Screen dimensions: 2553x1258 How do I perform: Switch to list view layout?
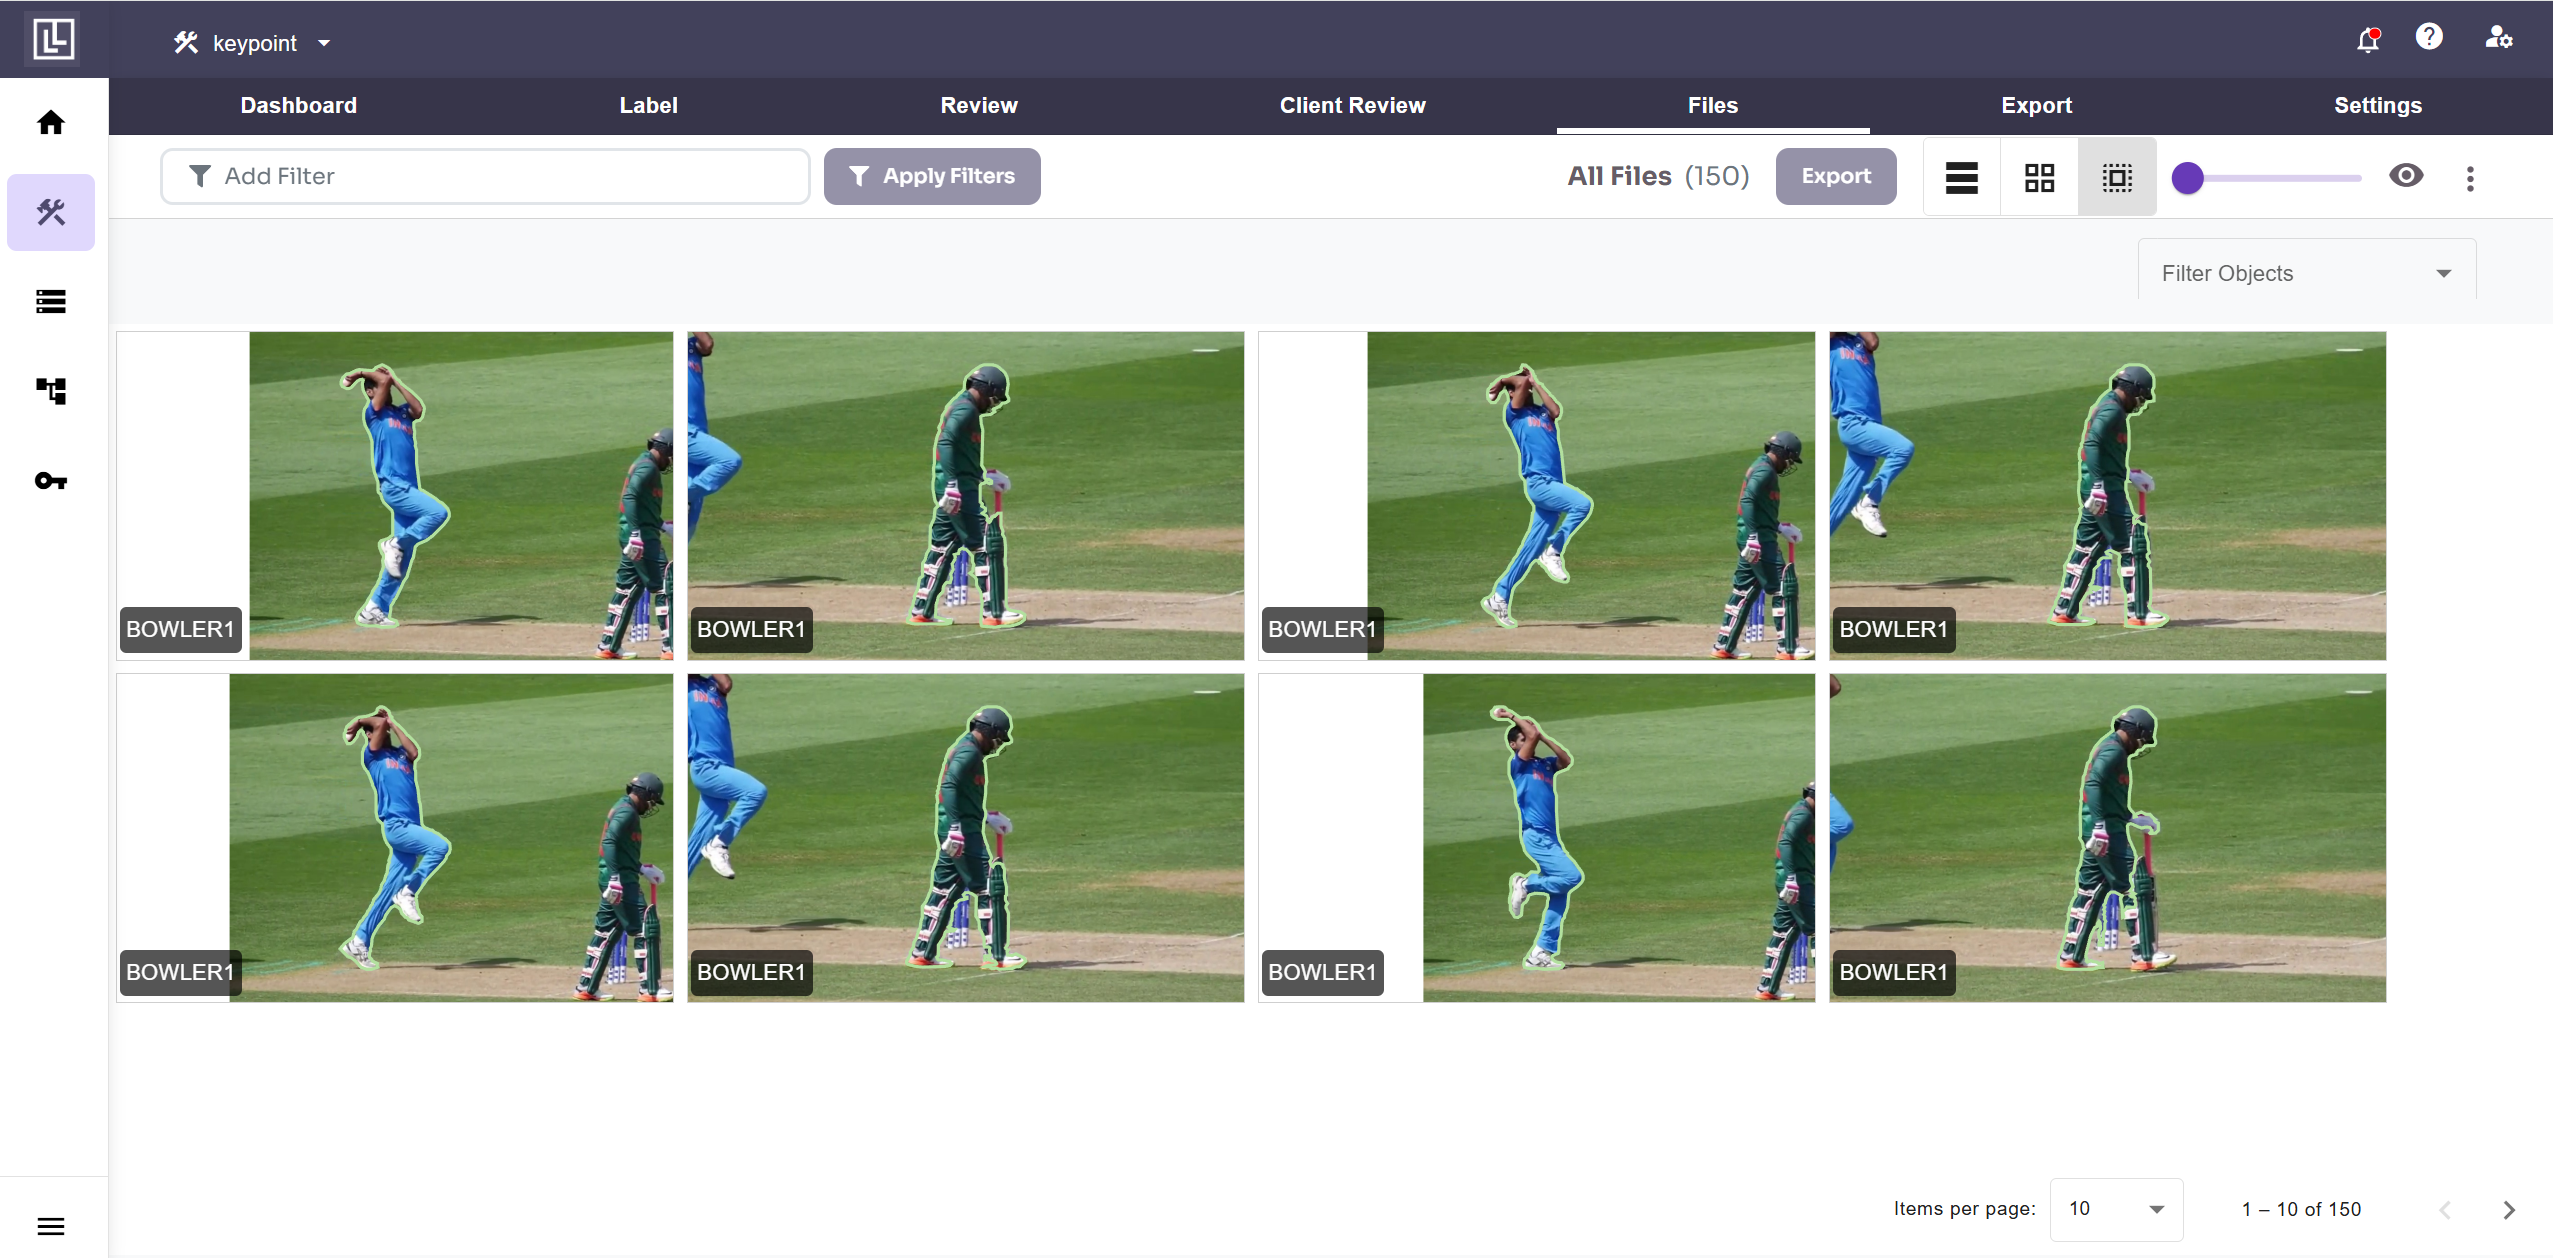[x=1961, y=178]
